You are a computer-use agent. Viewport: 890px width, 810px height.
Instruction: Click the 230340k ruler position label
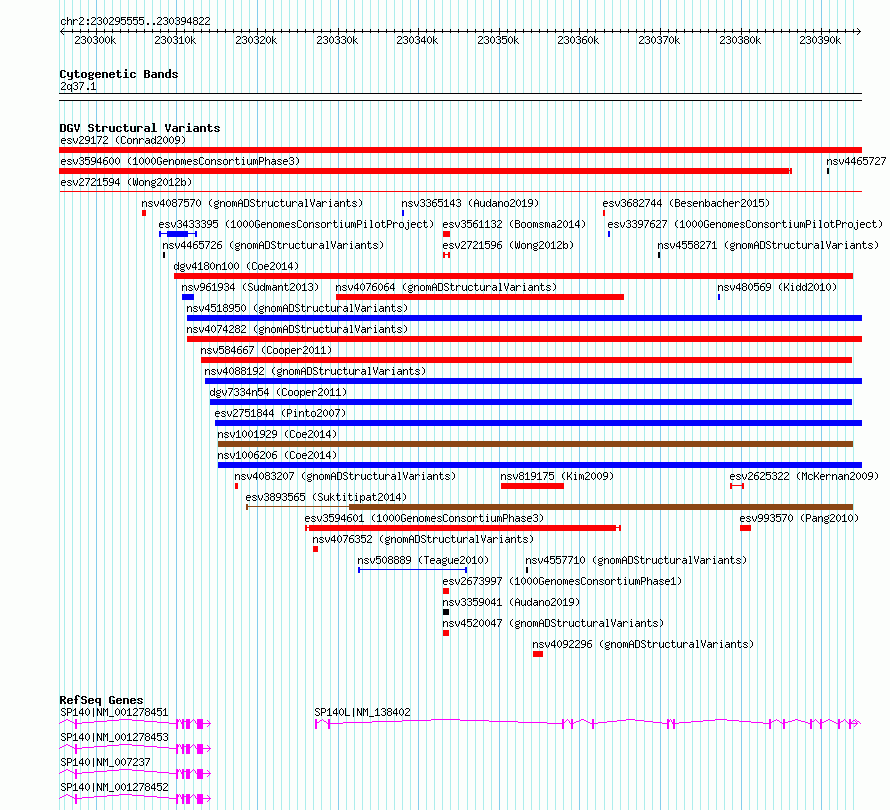(x=417, y=40)
